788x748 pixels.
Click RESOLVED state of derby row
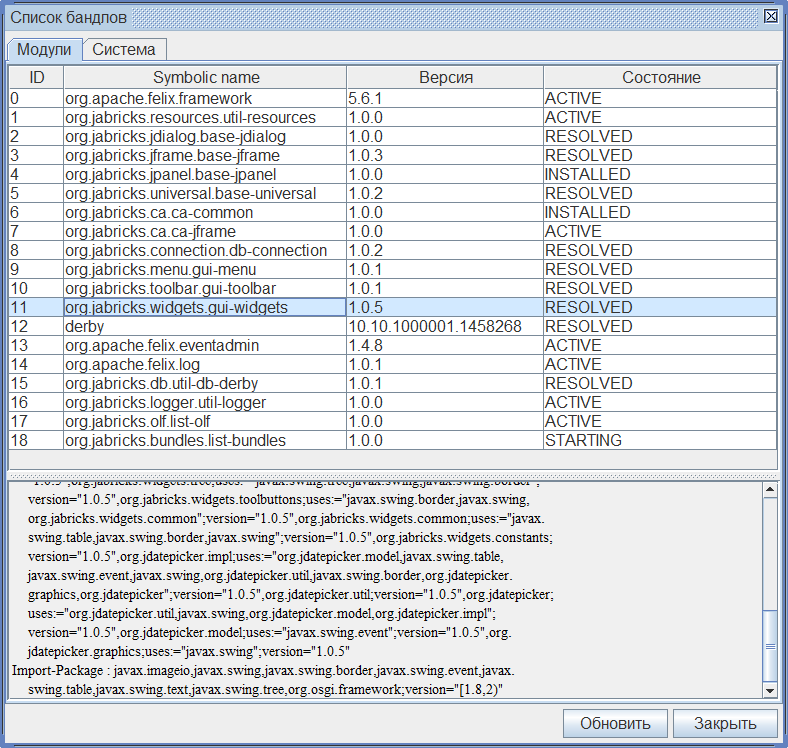[x=660, y=326]
